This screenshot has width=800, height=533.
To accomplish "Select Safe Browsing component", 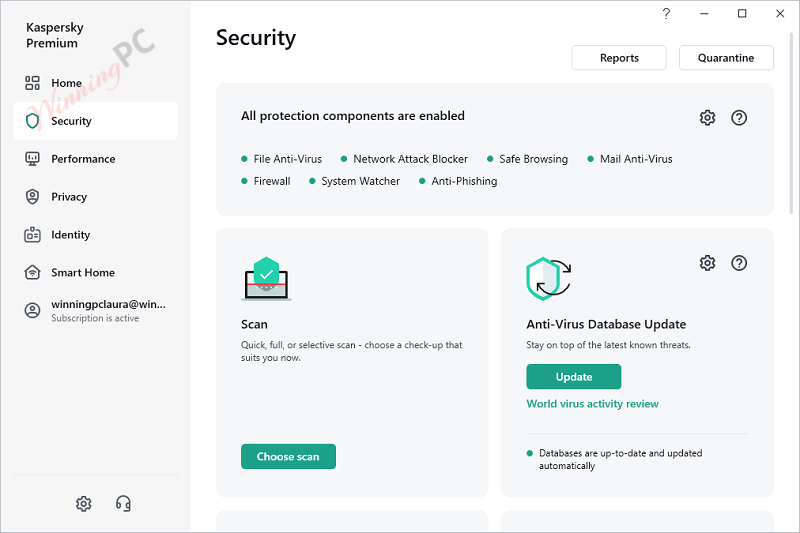I will (x=528, y=159).
